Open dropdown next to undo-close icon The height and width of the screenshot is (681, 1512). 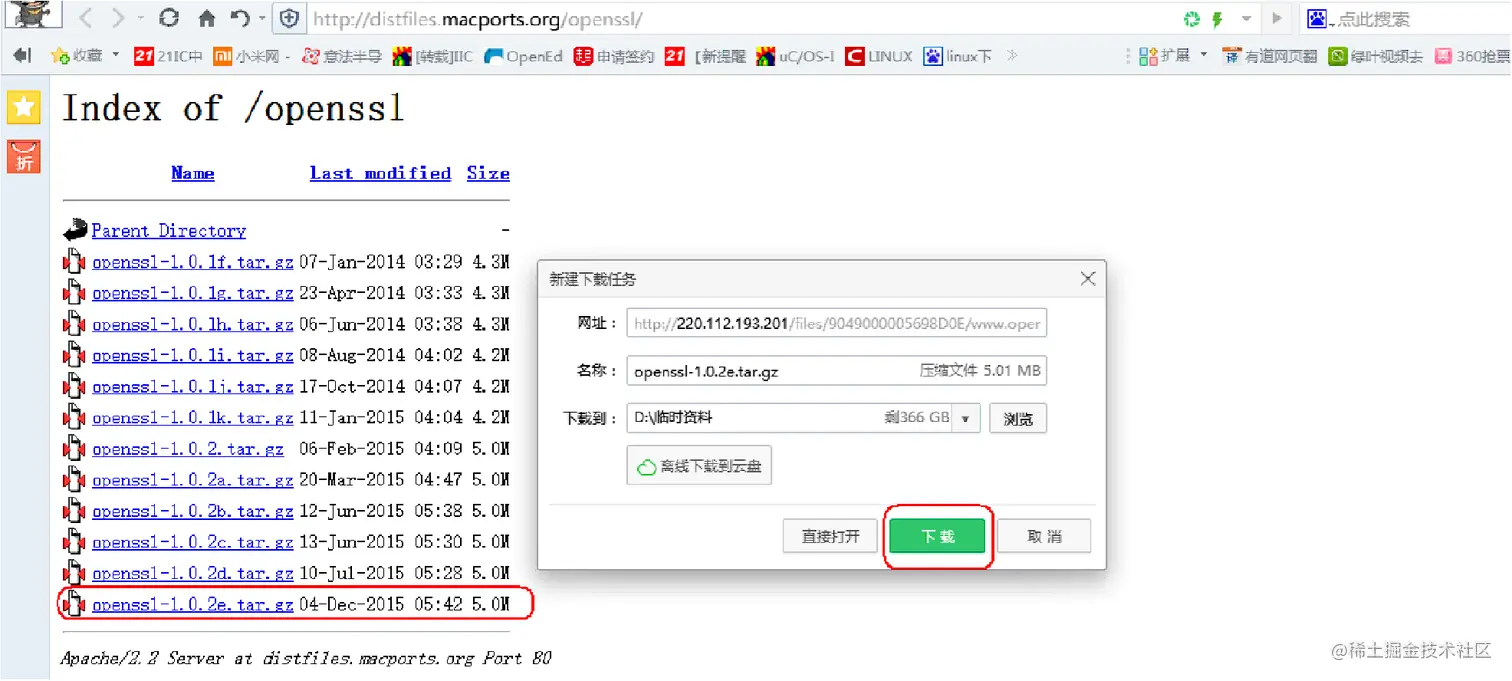[262, 18]
